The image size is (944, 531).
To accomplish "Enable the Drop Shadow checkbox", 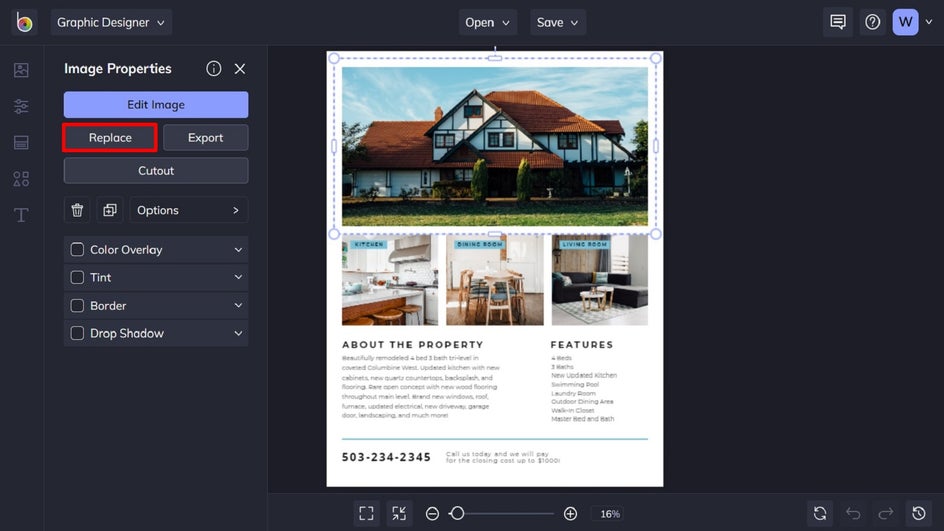I will [x=77, y=333].
